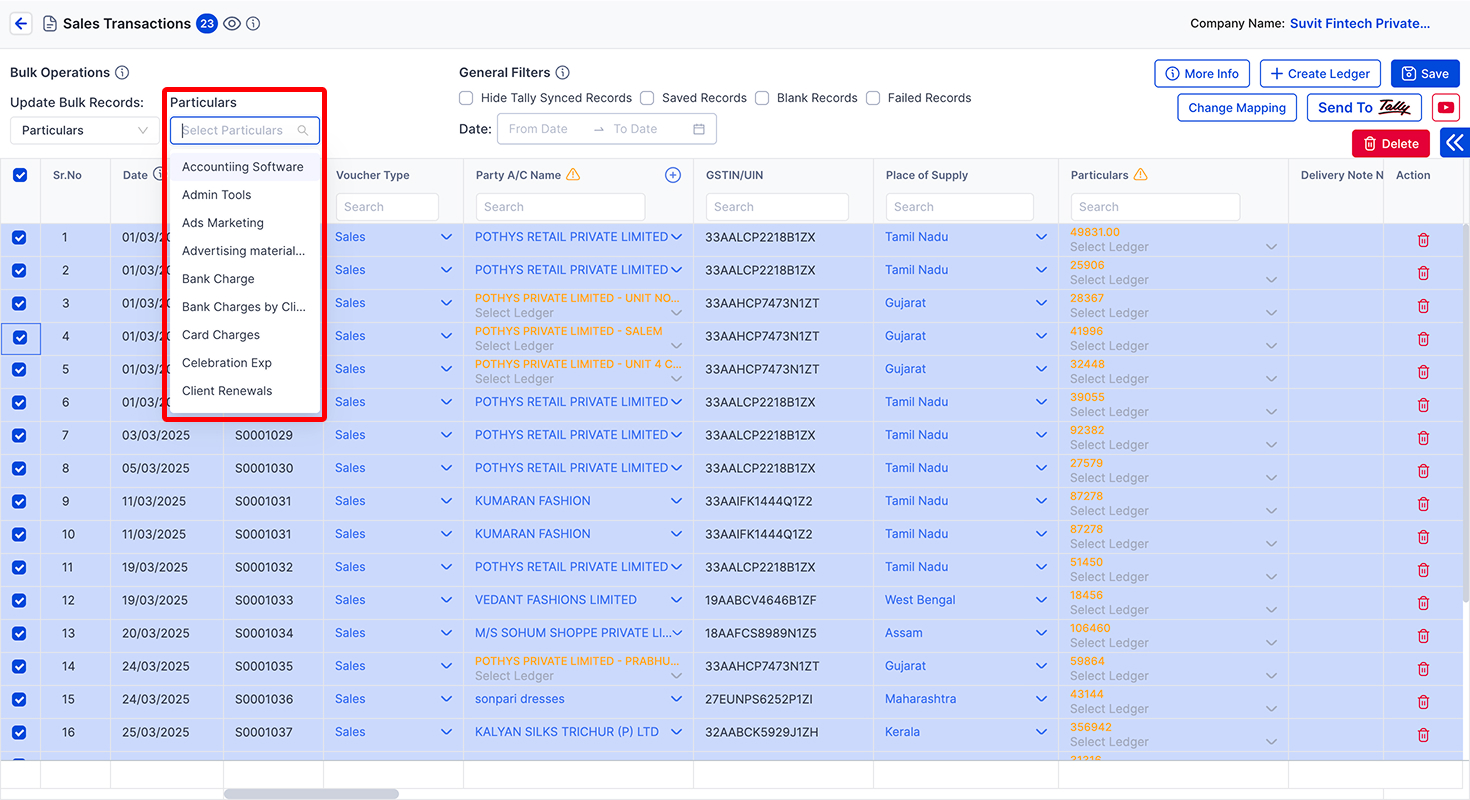Delete row 14 using its trash icon
This screenshot has height=800, width=1470.
click(1423, 669)
